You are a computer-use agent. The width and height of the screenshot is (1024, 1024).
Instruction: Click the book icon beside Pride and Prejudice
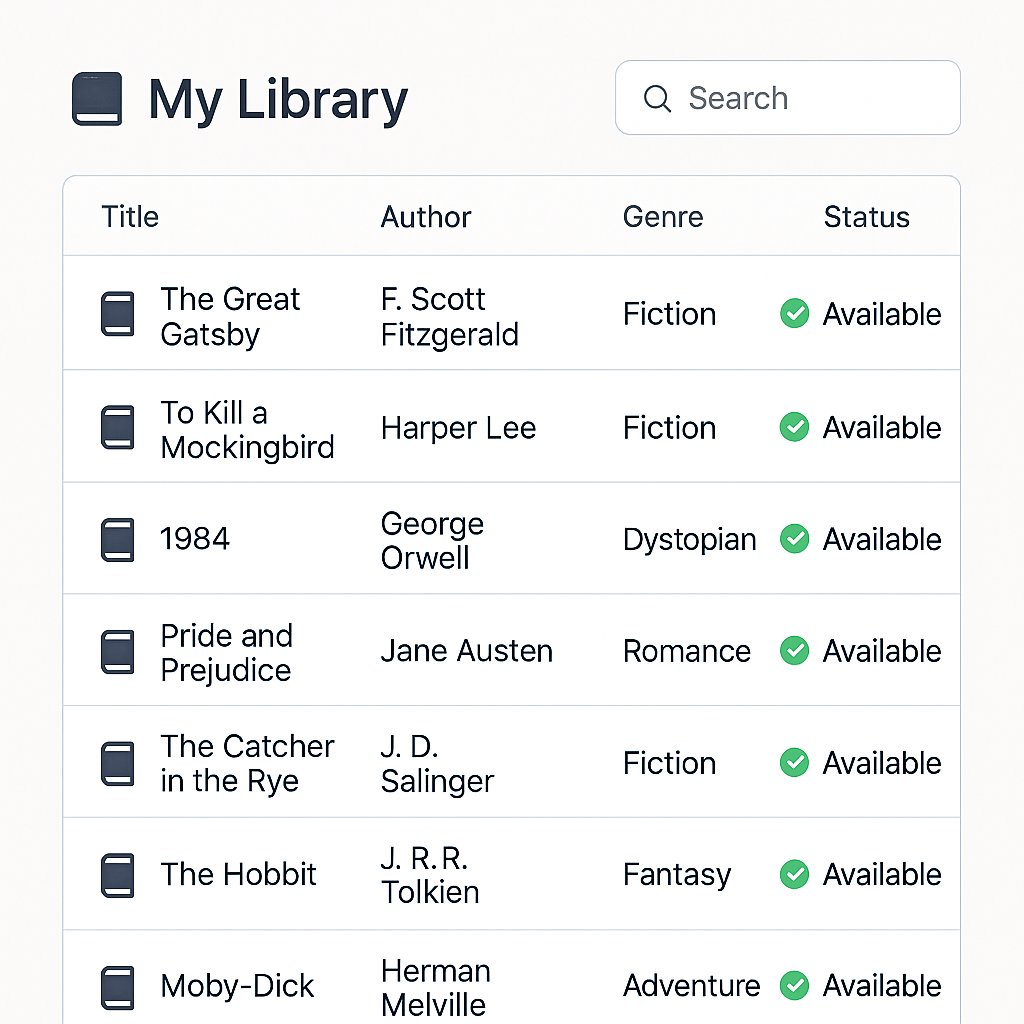tap(117, 650)
